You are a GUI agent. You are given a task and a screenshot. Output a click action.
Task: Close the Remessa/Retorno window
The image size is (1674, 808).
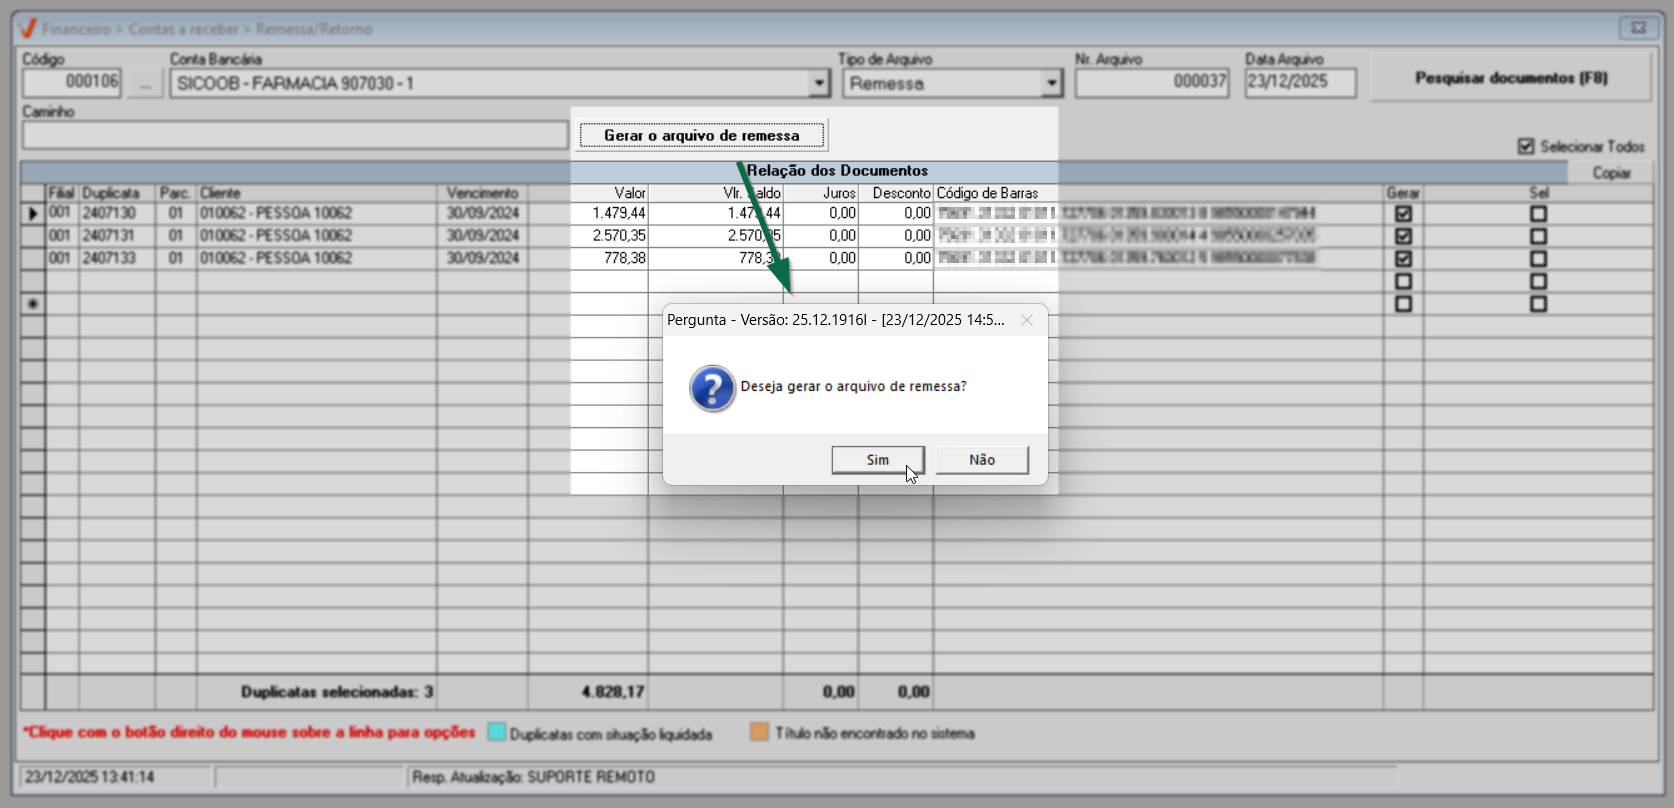tap(1638, 28)
